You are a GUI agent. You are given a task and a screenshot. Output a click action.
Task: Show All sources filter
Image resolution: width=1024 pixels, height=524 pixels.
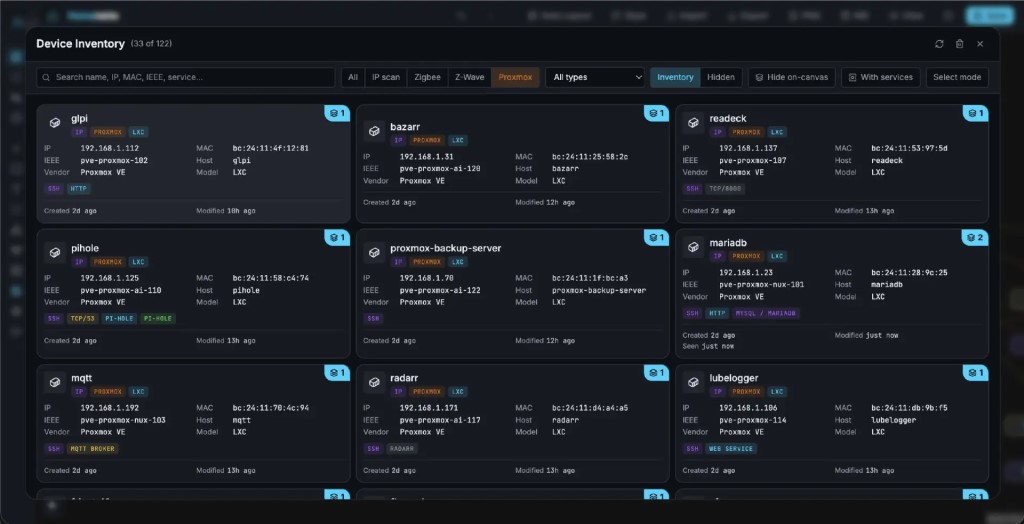[353, 77]
